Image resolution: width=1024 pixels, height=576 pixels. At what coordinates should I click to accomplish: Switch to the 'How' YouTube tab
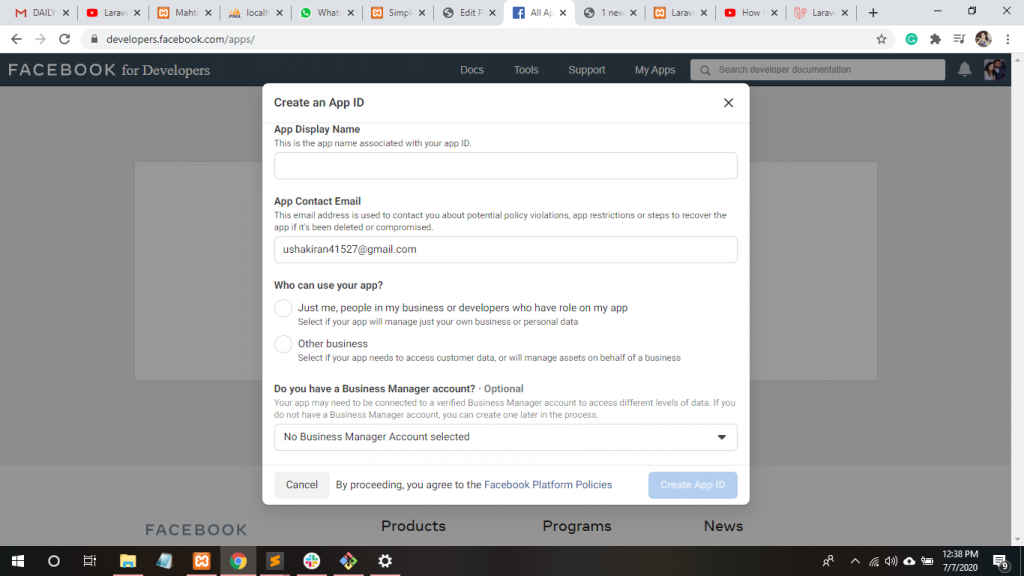[x=750, y=13]
